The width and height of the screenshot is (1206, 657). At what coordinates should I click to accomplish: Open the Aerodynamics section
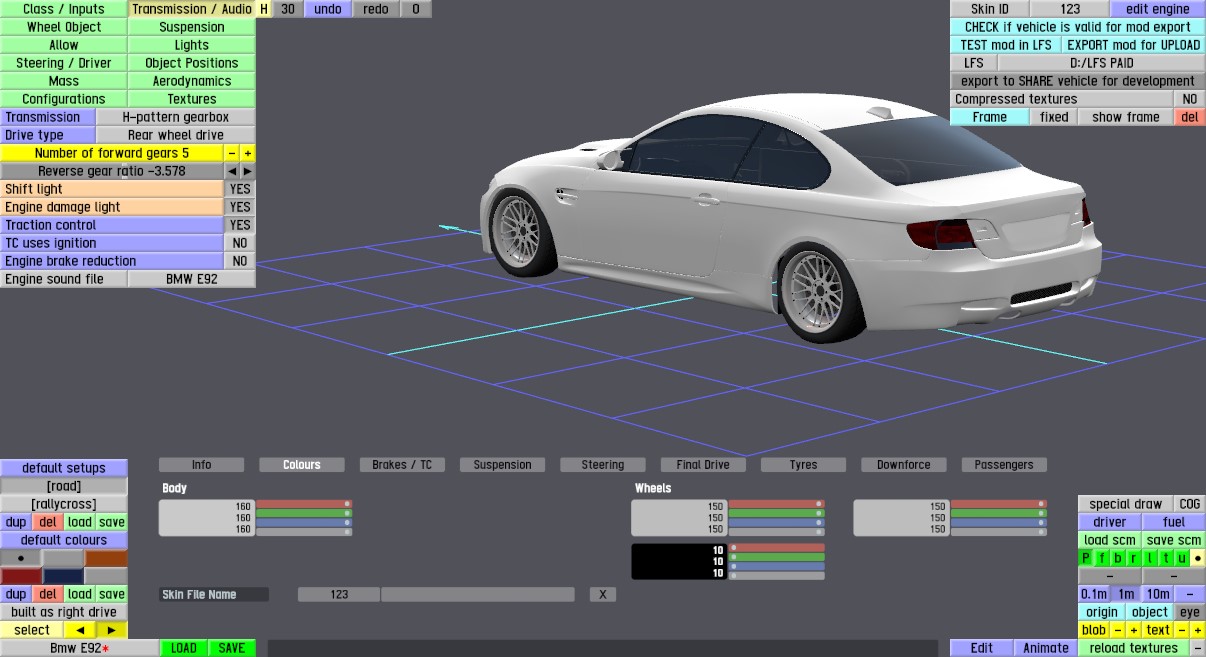pyautogui.click(x=192, y=81)
